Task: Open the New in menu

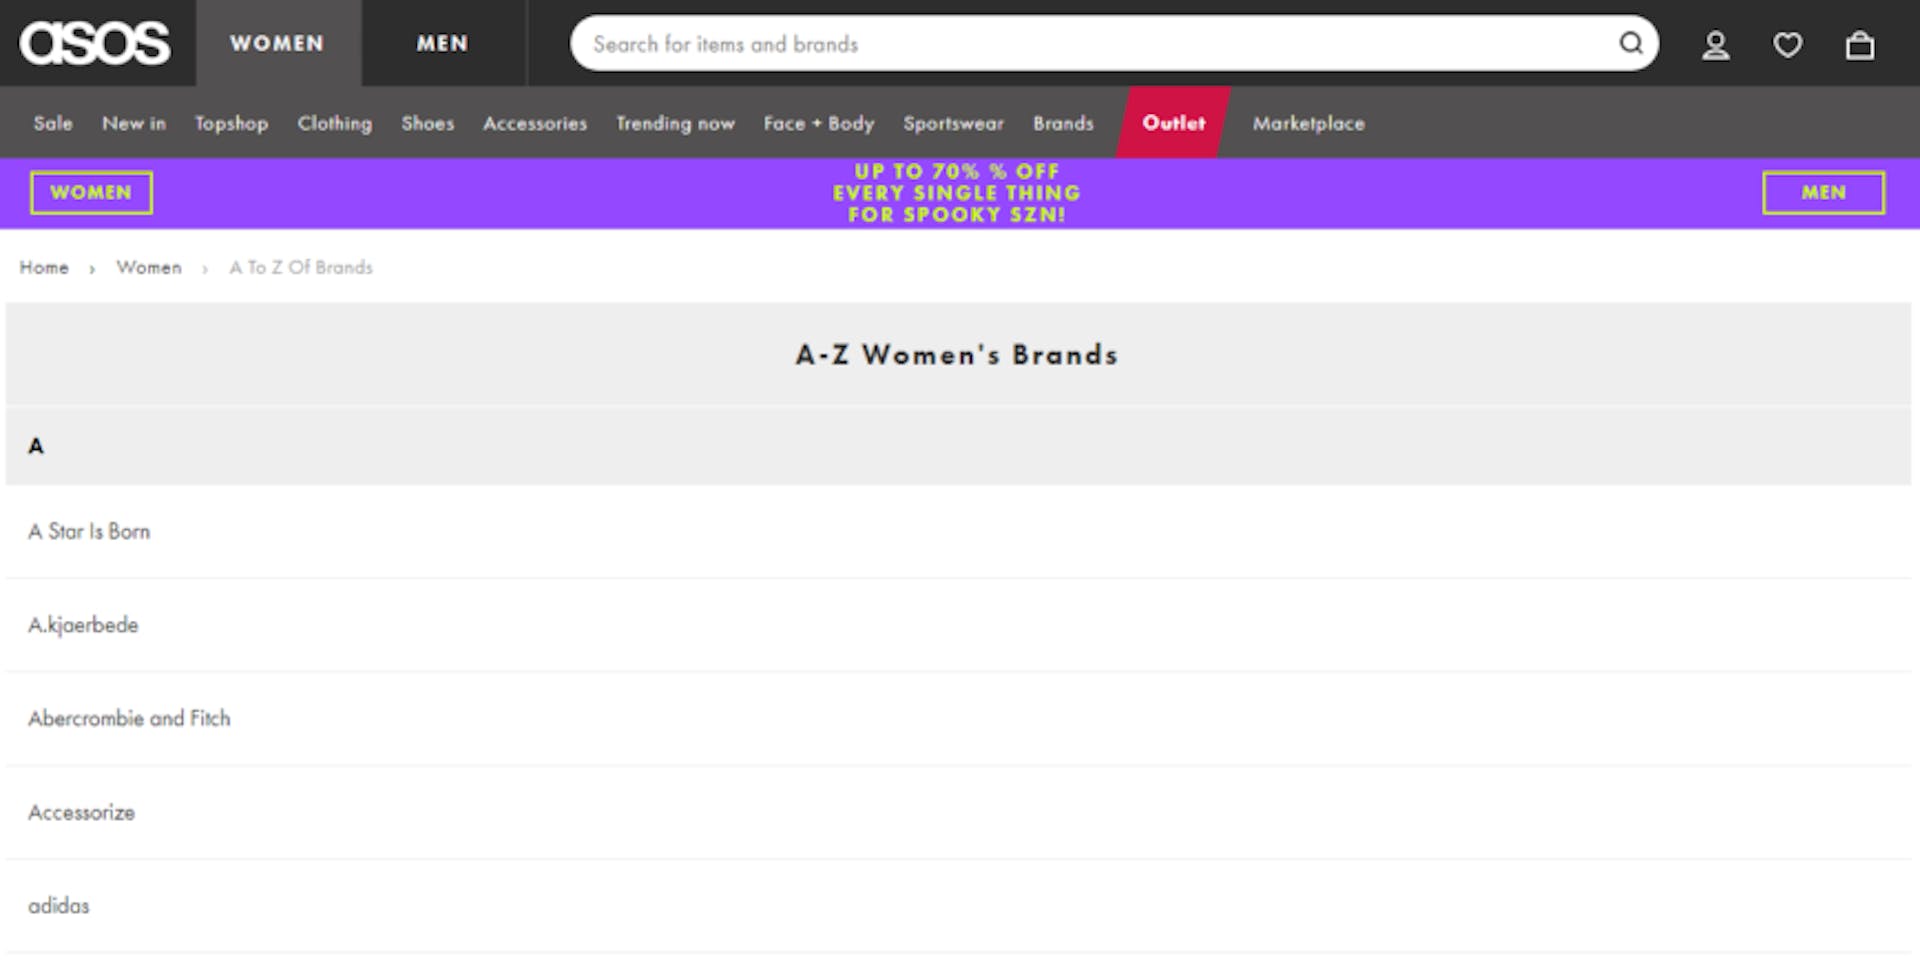Action: [134, 123]
